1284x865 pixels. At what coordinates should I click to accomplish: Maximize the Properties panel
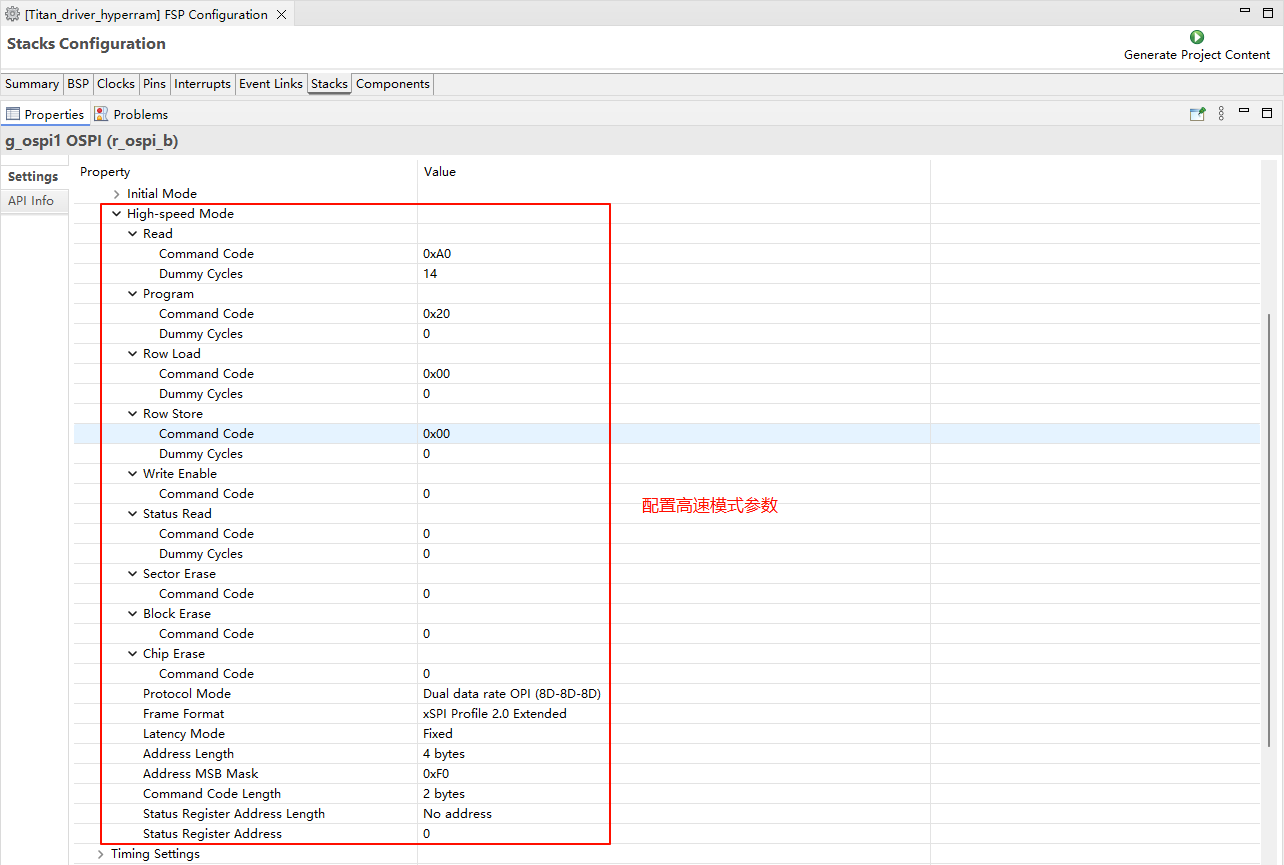pyautogui.click(x=1267, y=112)
